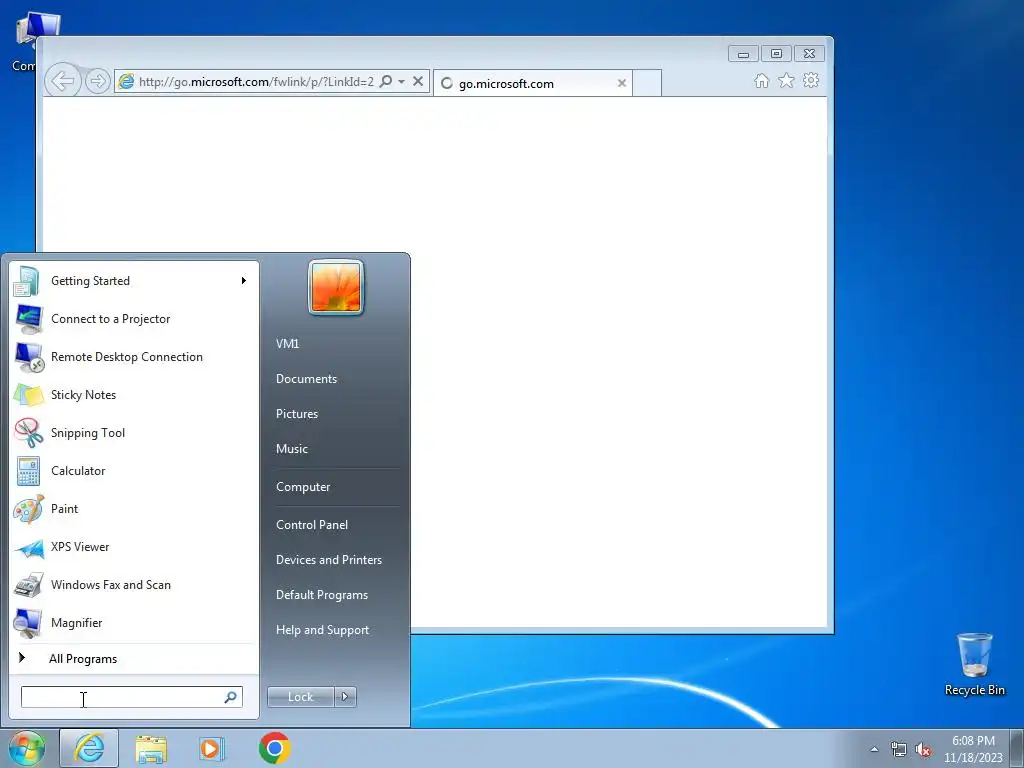The image size is (1024, 768).
Task: Open Control Panel
Action: pyautogui.click(x=312, y=525)
